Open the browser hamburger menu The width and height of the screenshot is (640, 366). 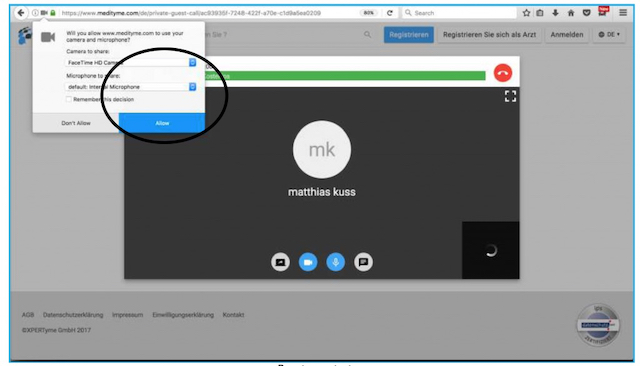[623, 13]
